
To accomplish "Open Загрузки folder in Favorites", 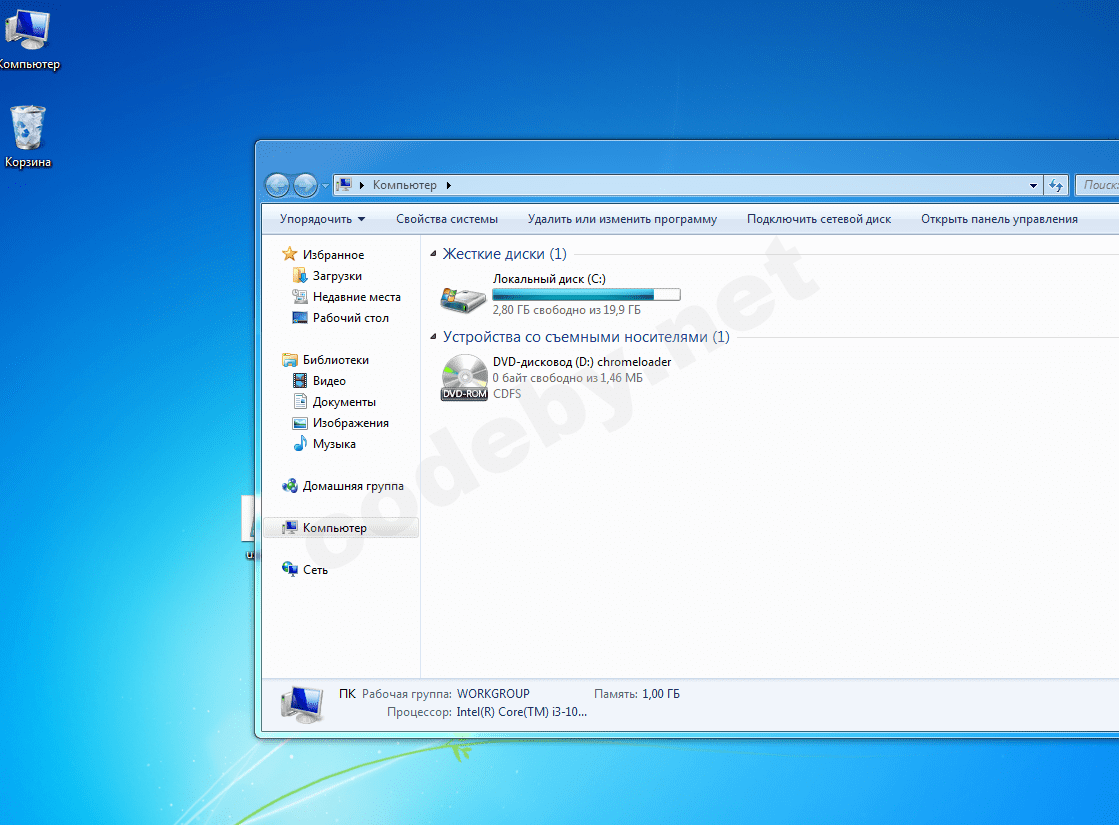I will (x=337, y=276).
